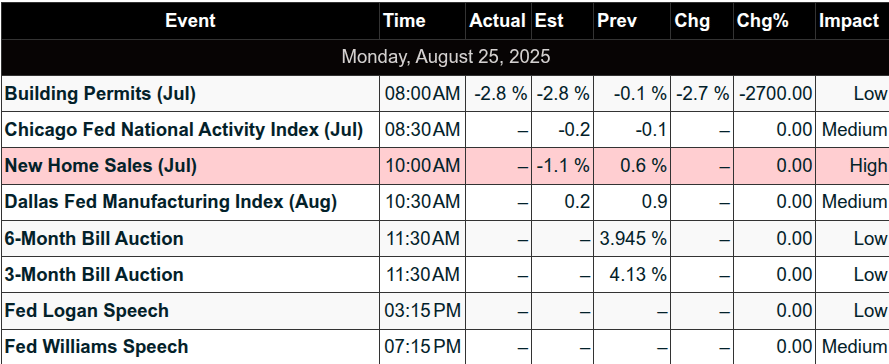This screenshot has width=889, height=364.
Task: Click the Monday, August 25, 2025 date row
Action: [x=445, y=57]
